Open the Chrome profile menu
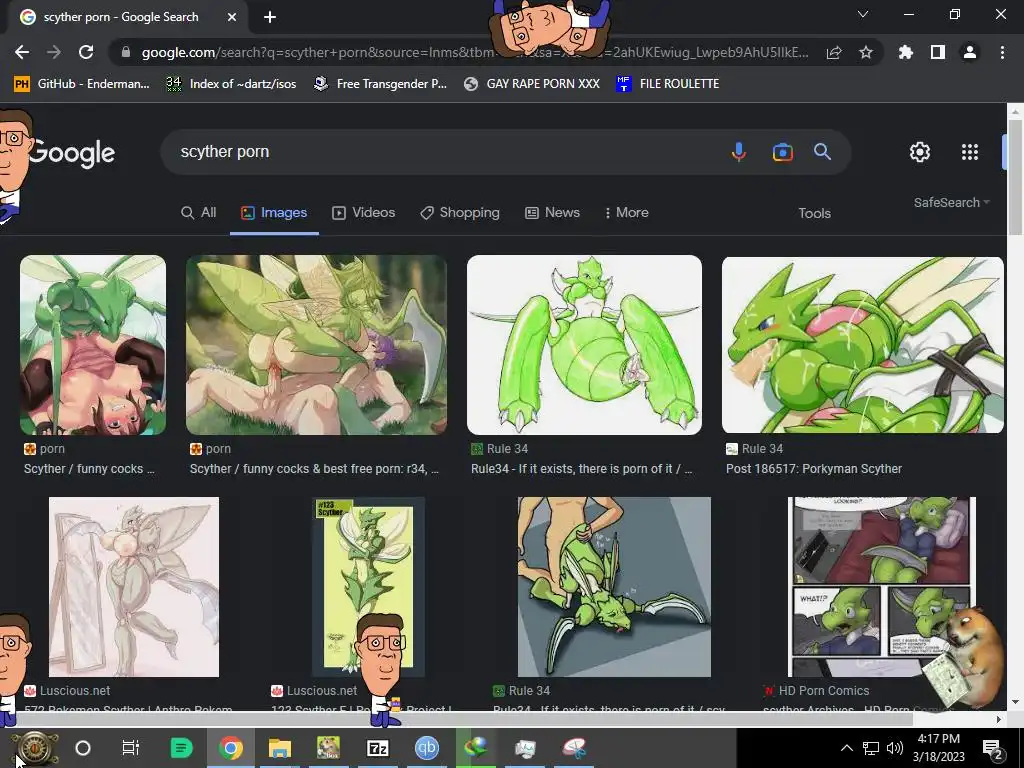The height and width of the screenshot is (768, 1024). click(970, 52)
